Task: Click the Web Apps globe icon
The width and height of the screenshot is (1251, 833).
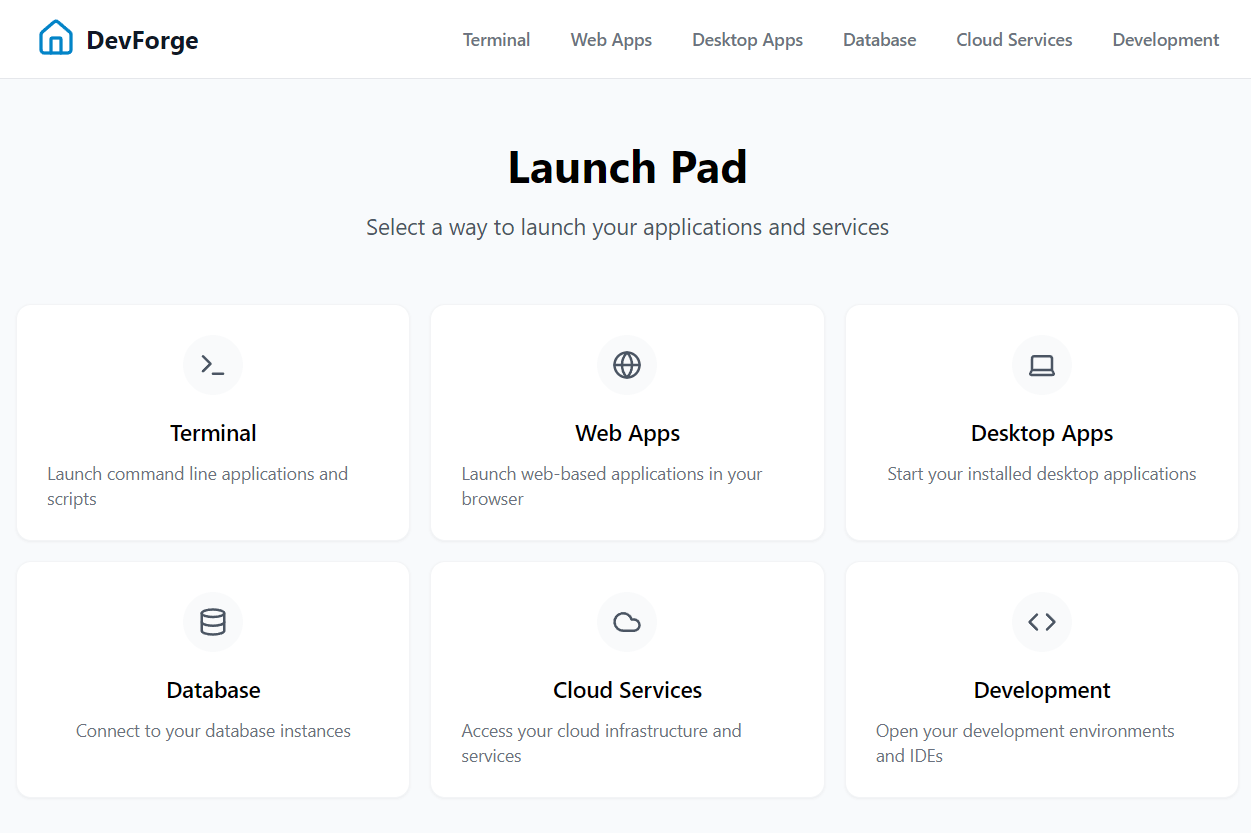Action: [x=627, y=365]
